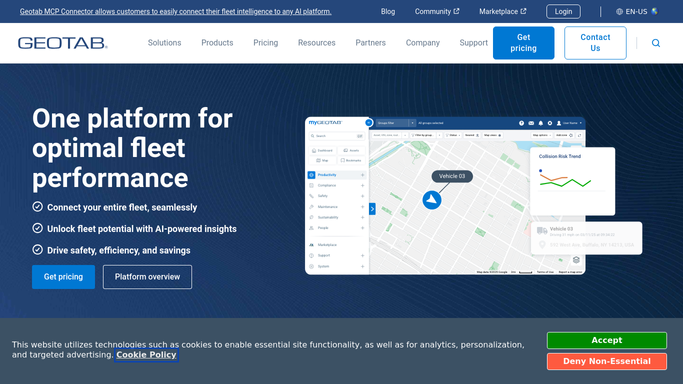Open the Partners menu
683x384 pixels.
click(x=370, y=43)
